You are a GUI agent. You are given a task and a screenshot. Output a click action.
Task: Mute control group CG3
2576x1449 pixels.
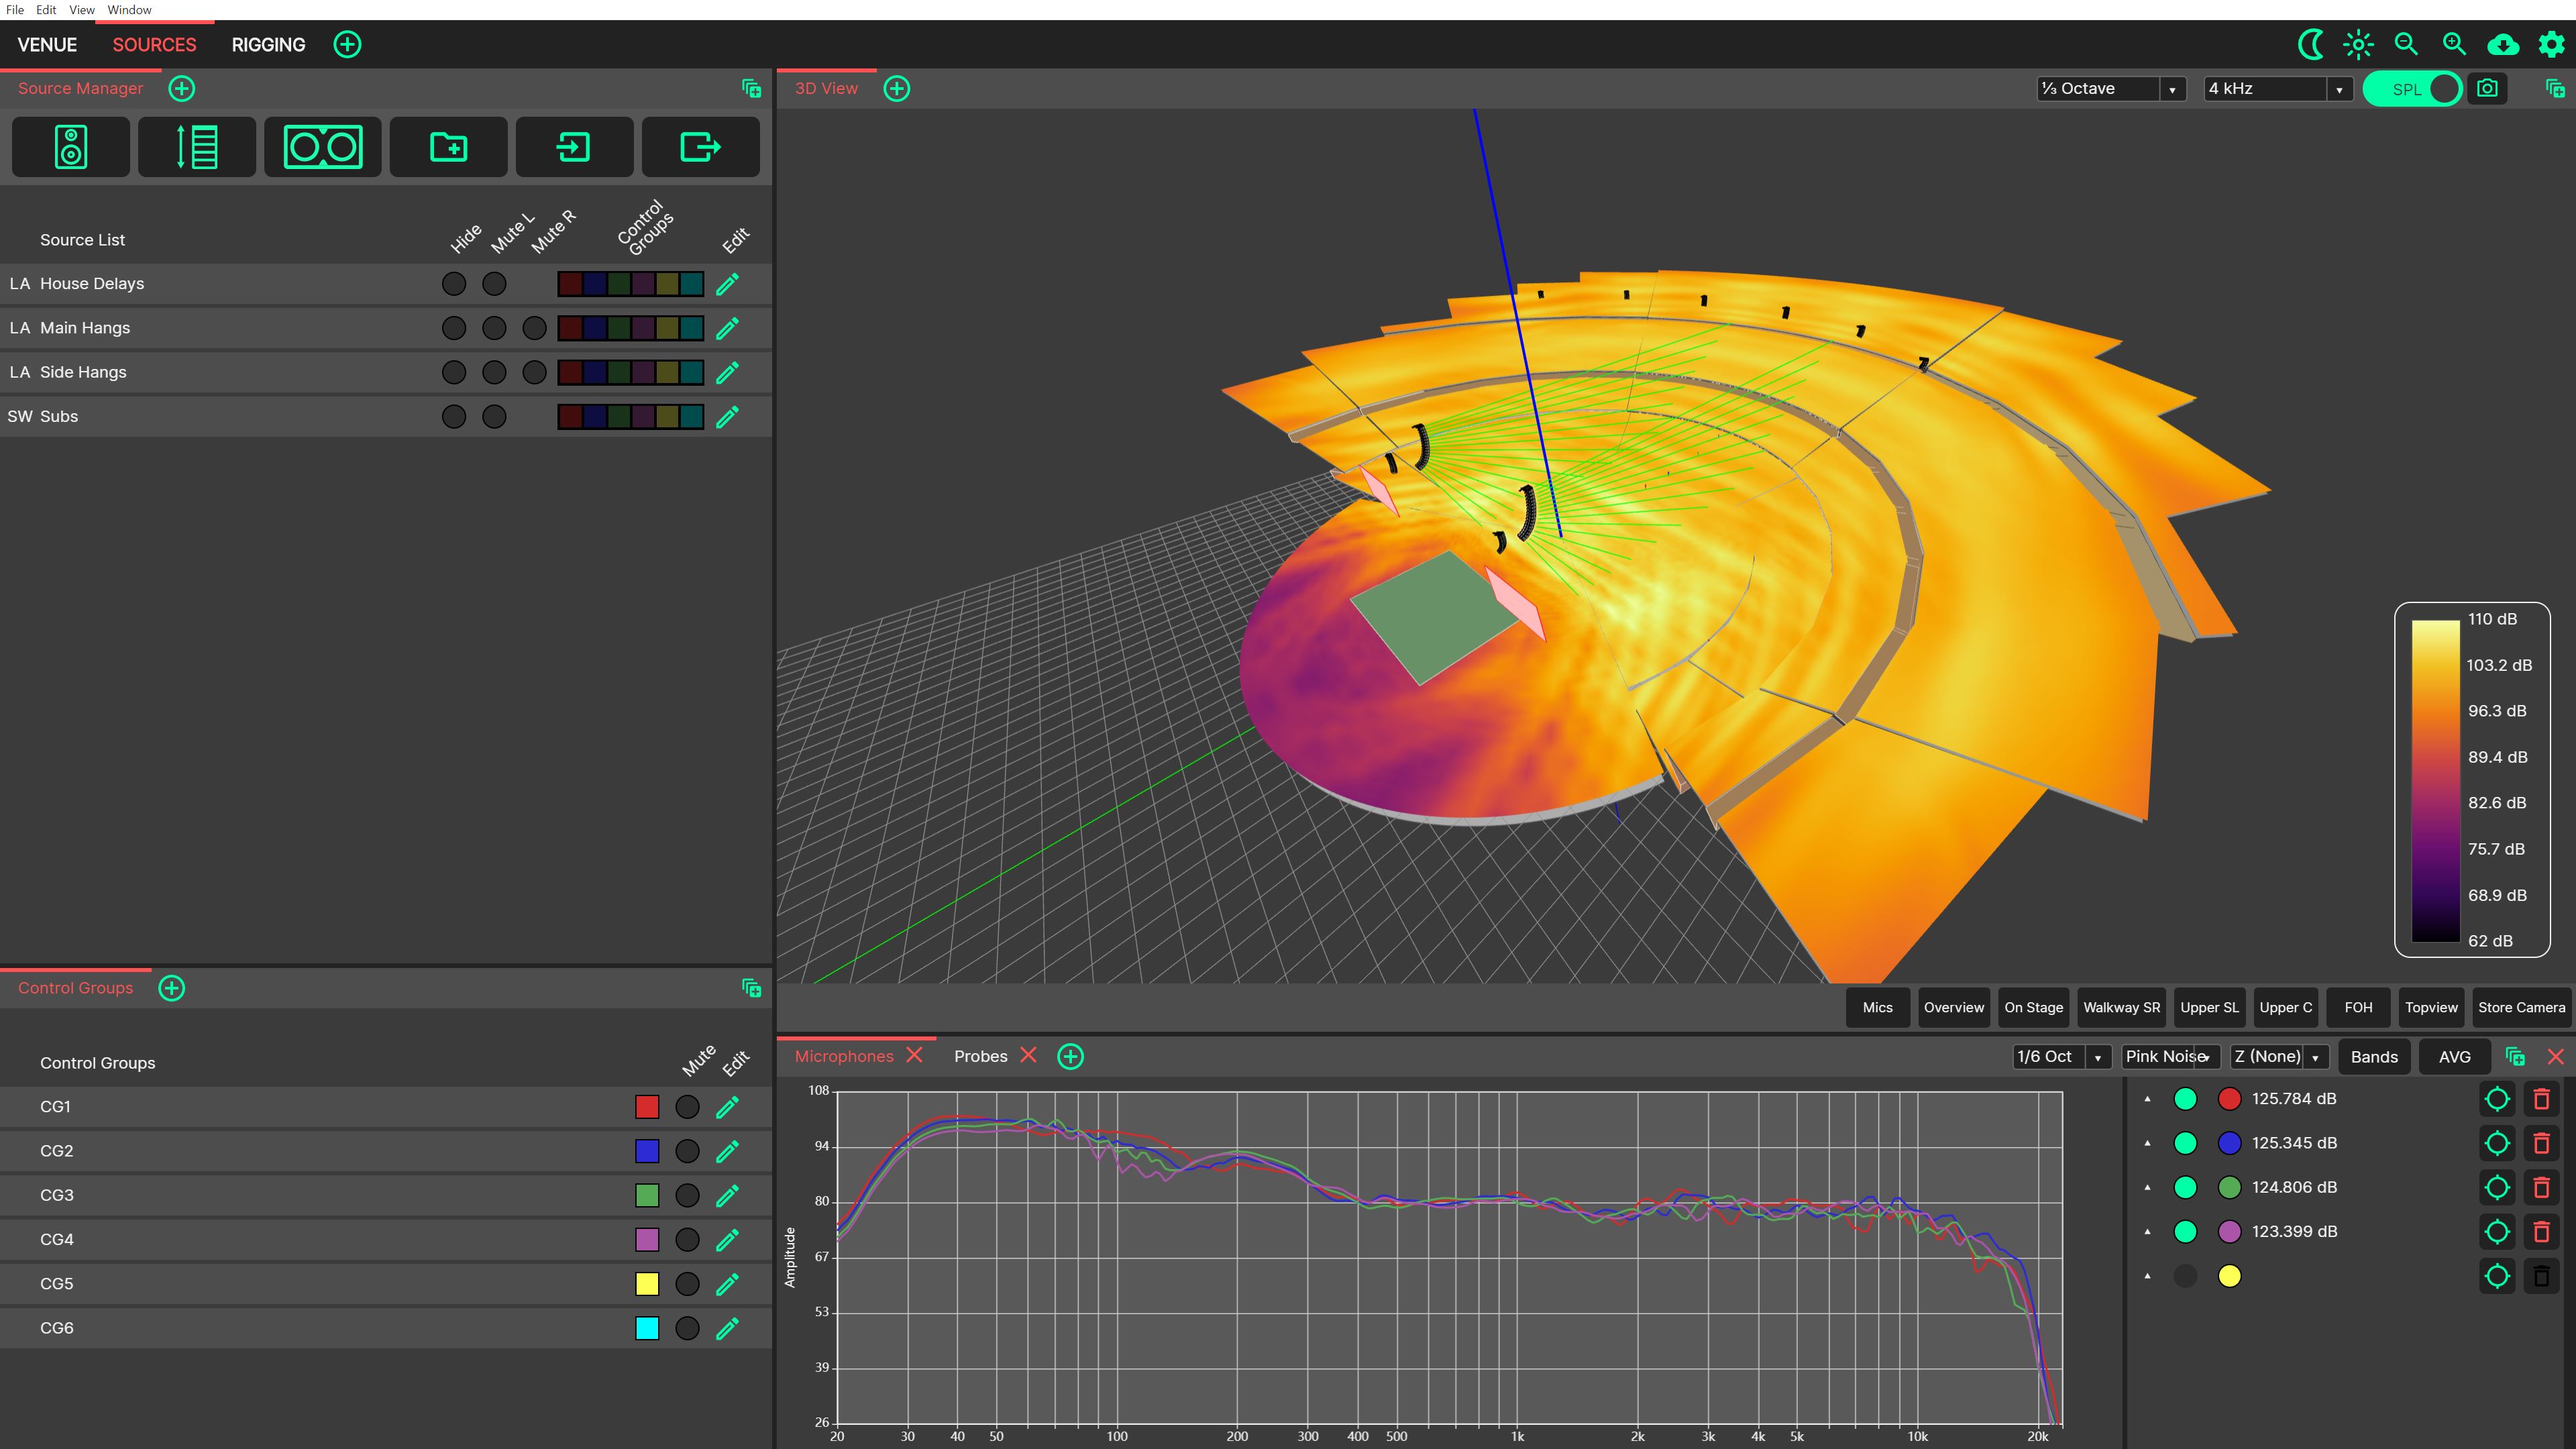tap(687, 1195)
